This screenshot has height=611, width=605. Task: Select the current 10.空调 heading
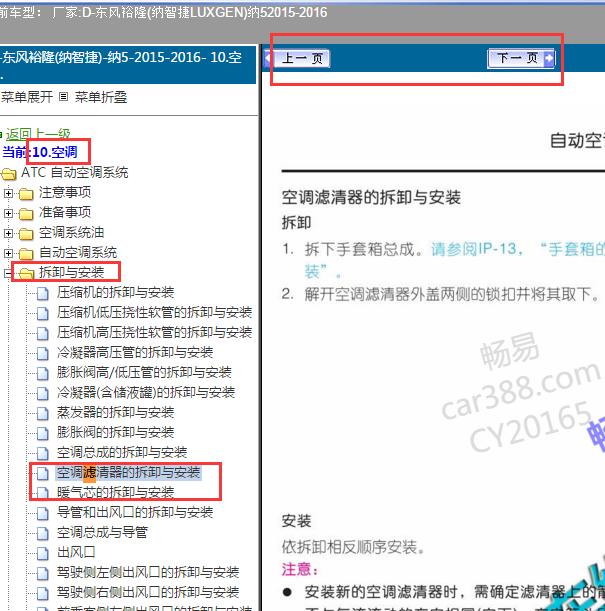(x=55, y=152)
